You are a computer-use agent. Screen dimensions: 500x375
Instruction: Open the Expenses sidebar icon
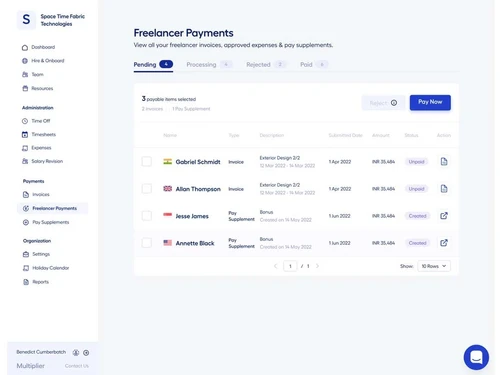[x=25, y=148]
